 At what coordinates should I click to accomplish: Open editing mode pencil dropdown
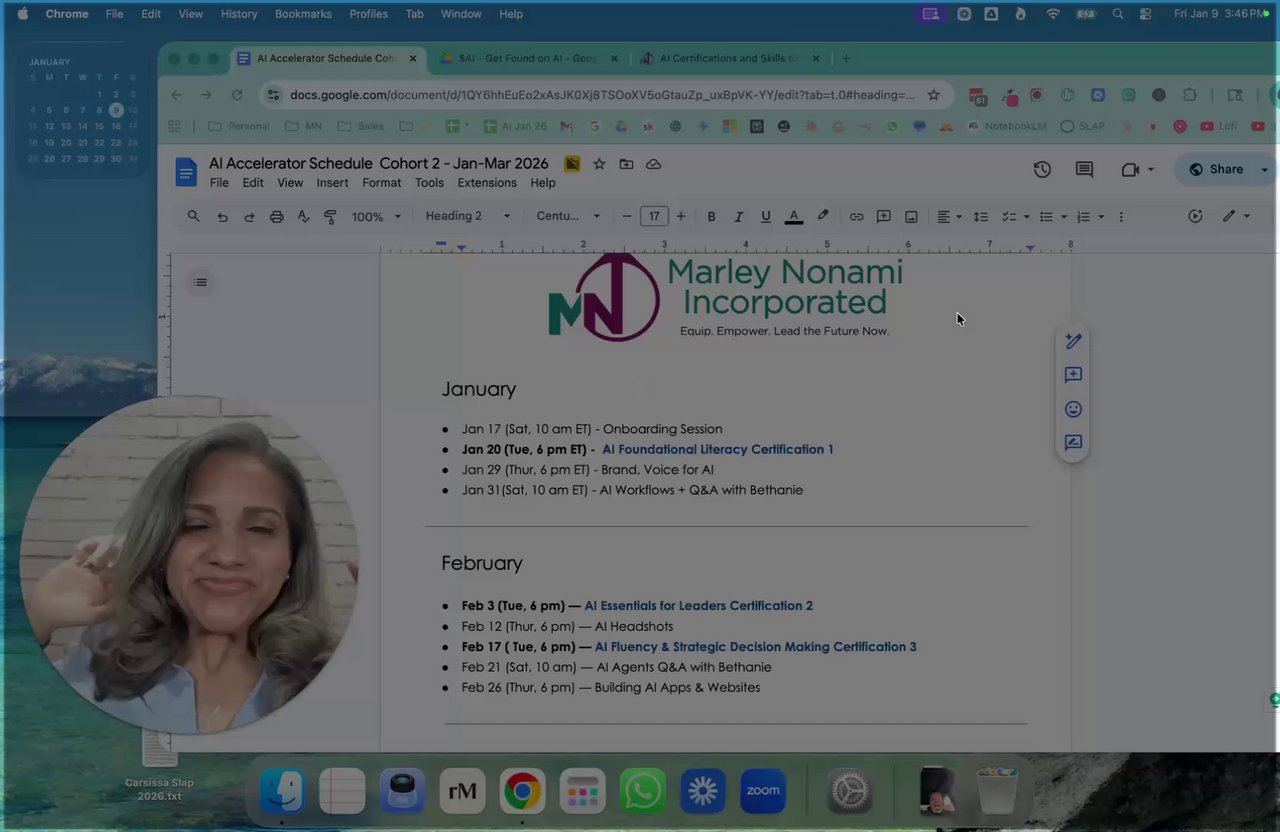point(1235,216)
